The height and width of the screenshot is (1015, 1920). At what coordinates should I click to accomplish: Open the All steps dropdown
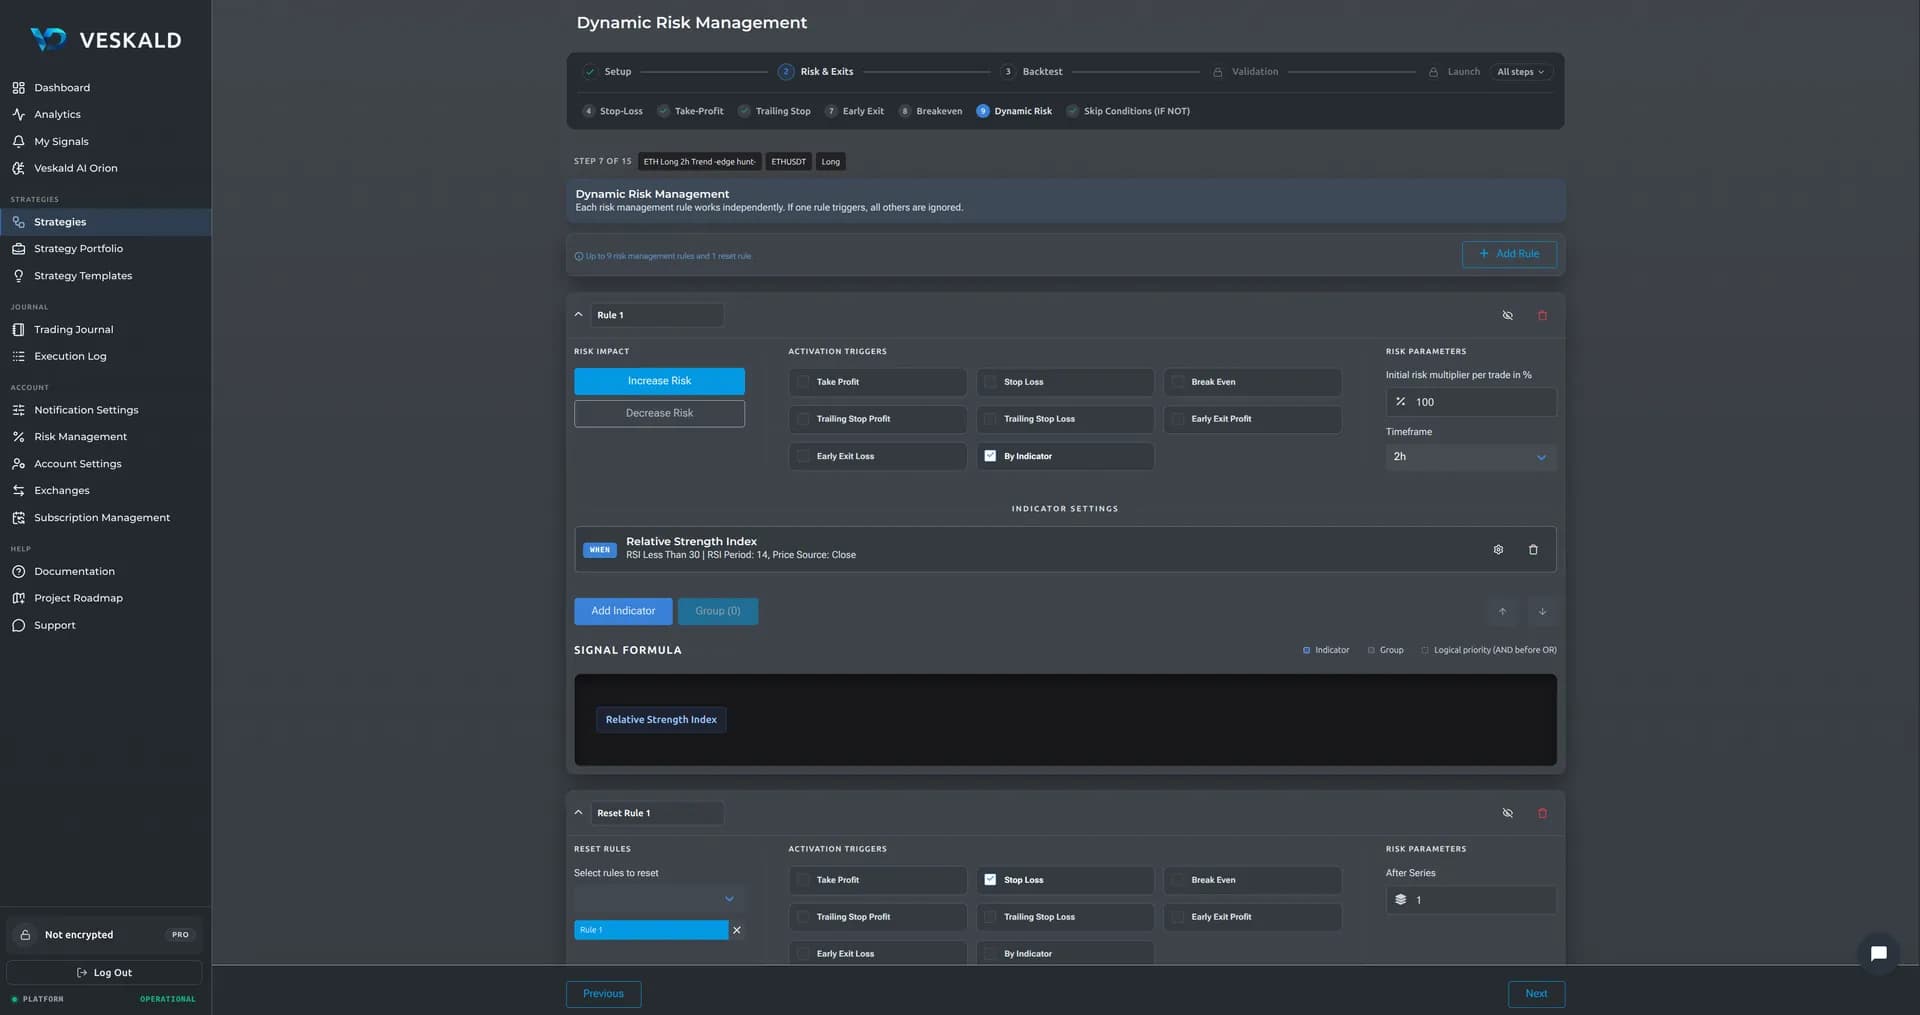coord(1520,72)
